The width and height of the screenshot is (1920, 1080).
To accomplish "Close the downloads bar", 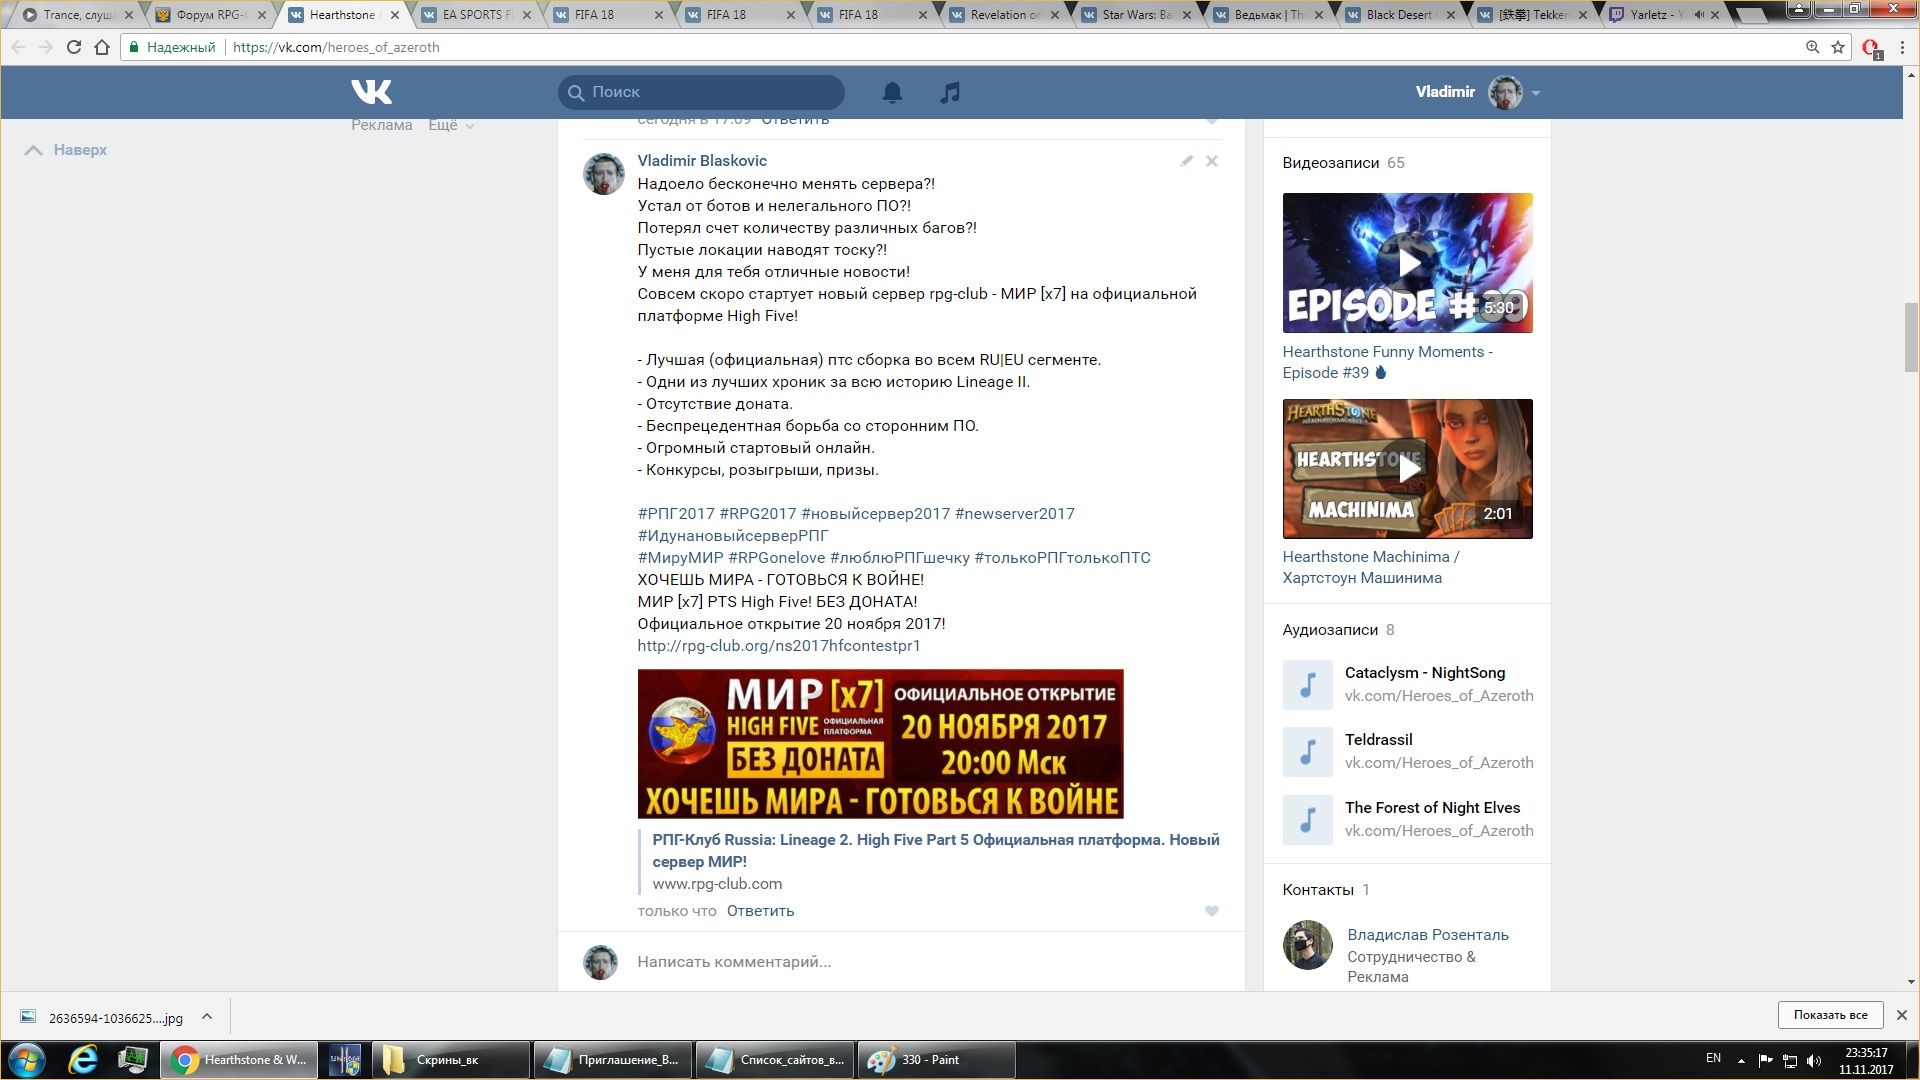I will (x=1901, y=1015).
